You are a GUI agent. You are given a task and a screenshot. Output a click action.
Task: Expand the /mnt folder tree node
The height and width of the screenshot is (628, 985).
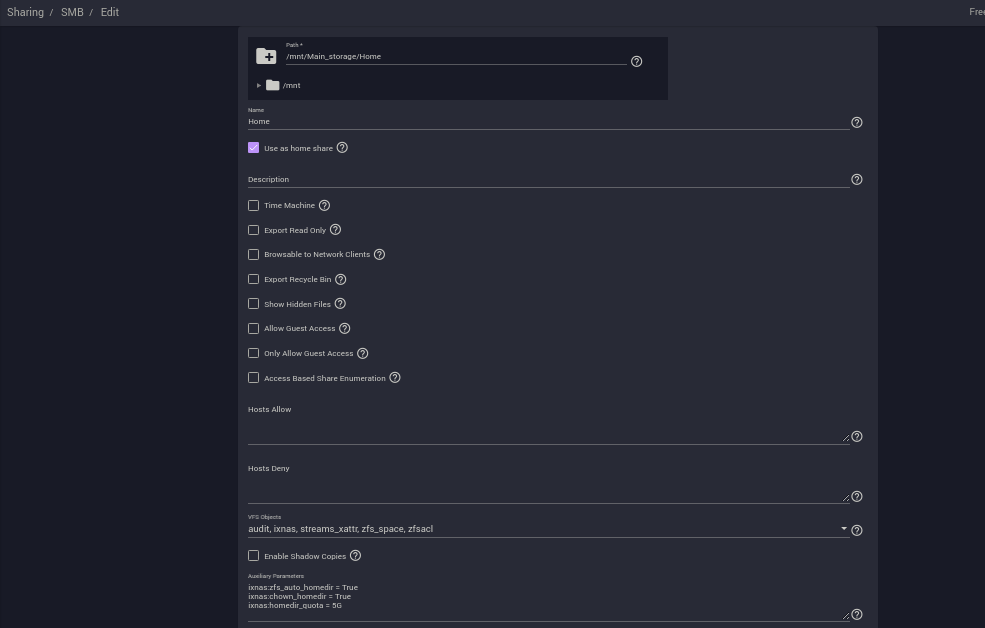point(259,85)
